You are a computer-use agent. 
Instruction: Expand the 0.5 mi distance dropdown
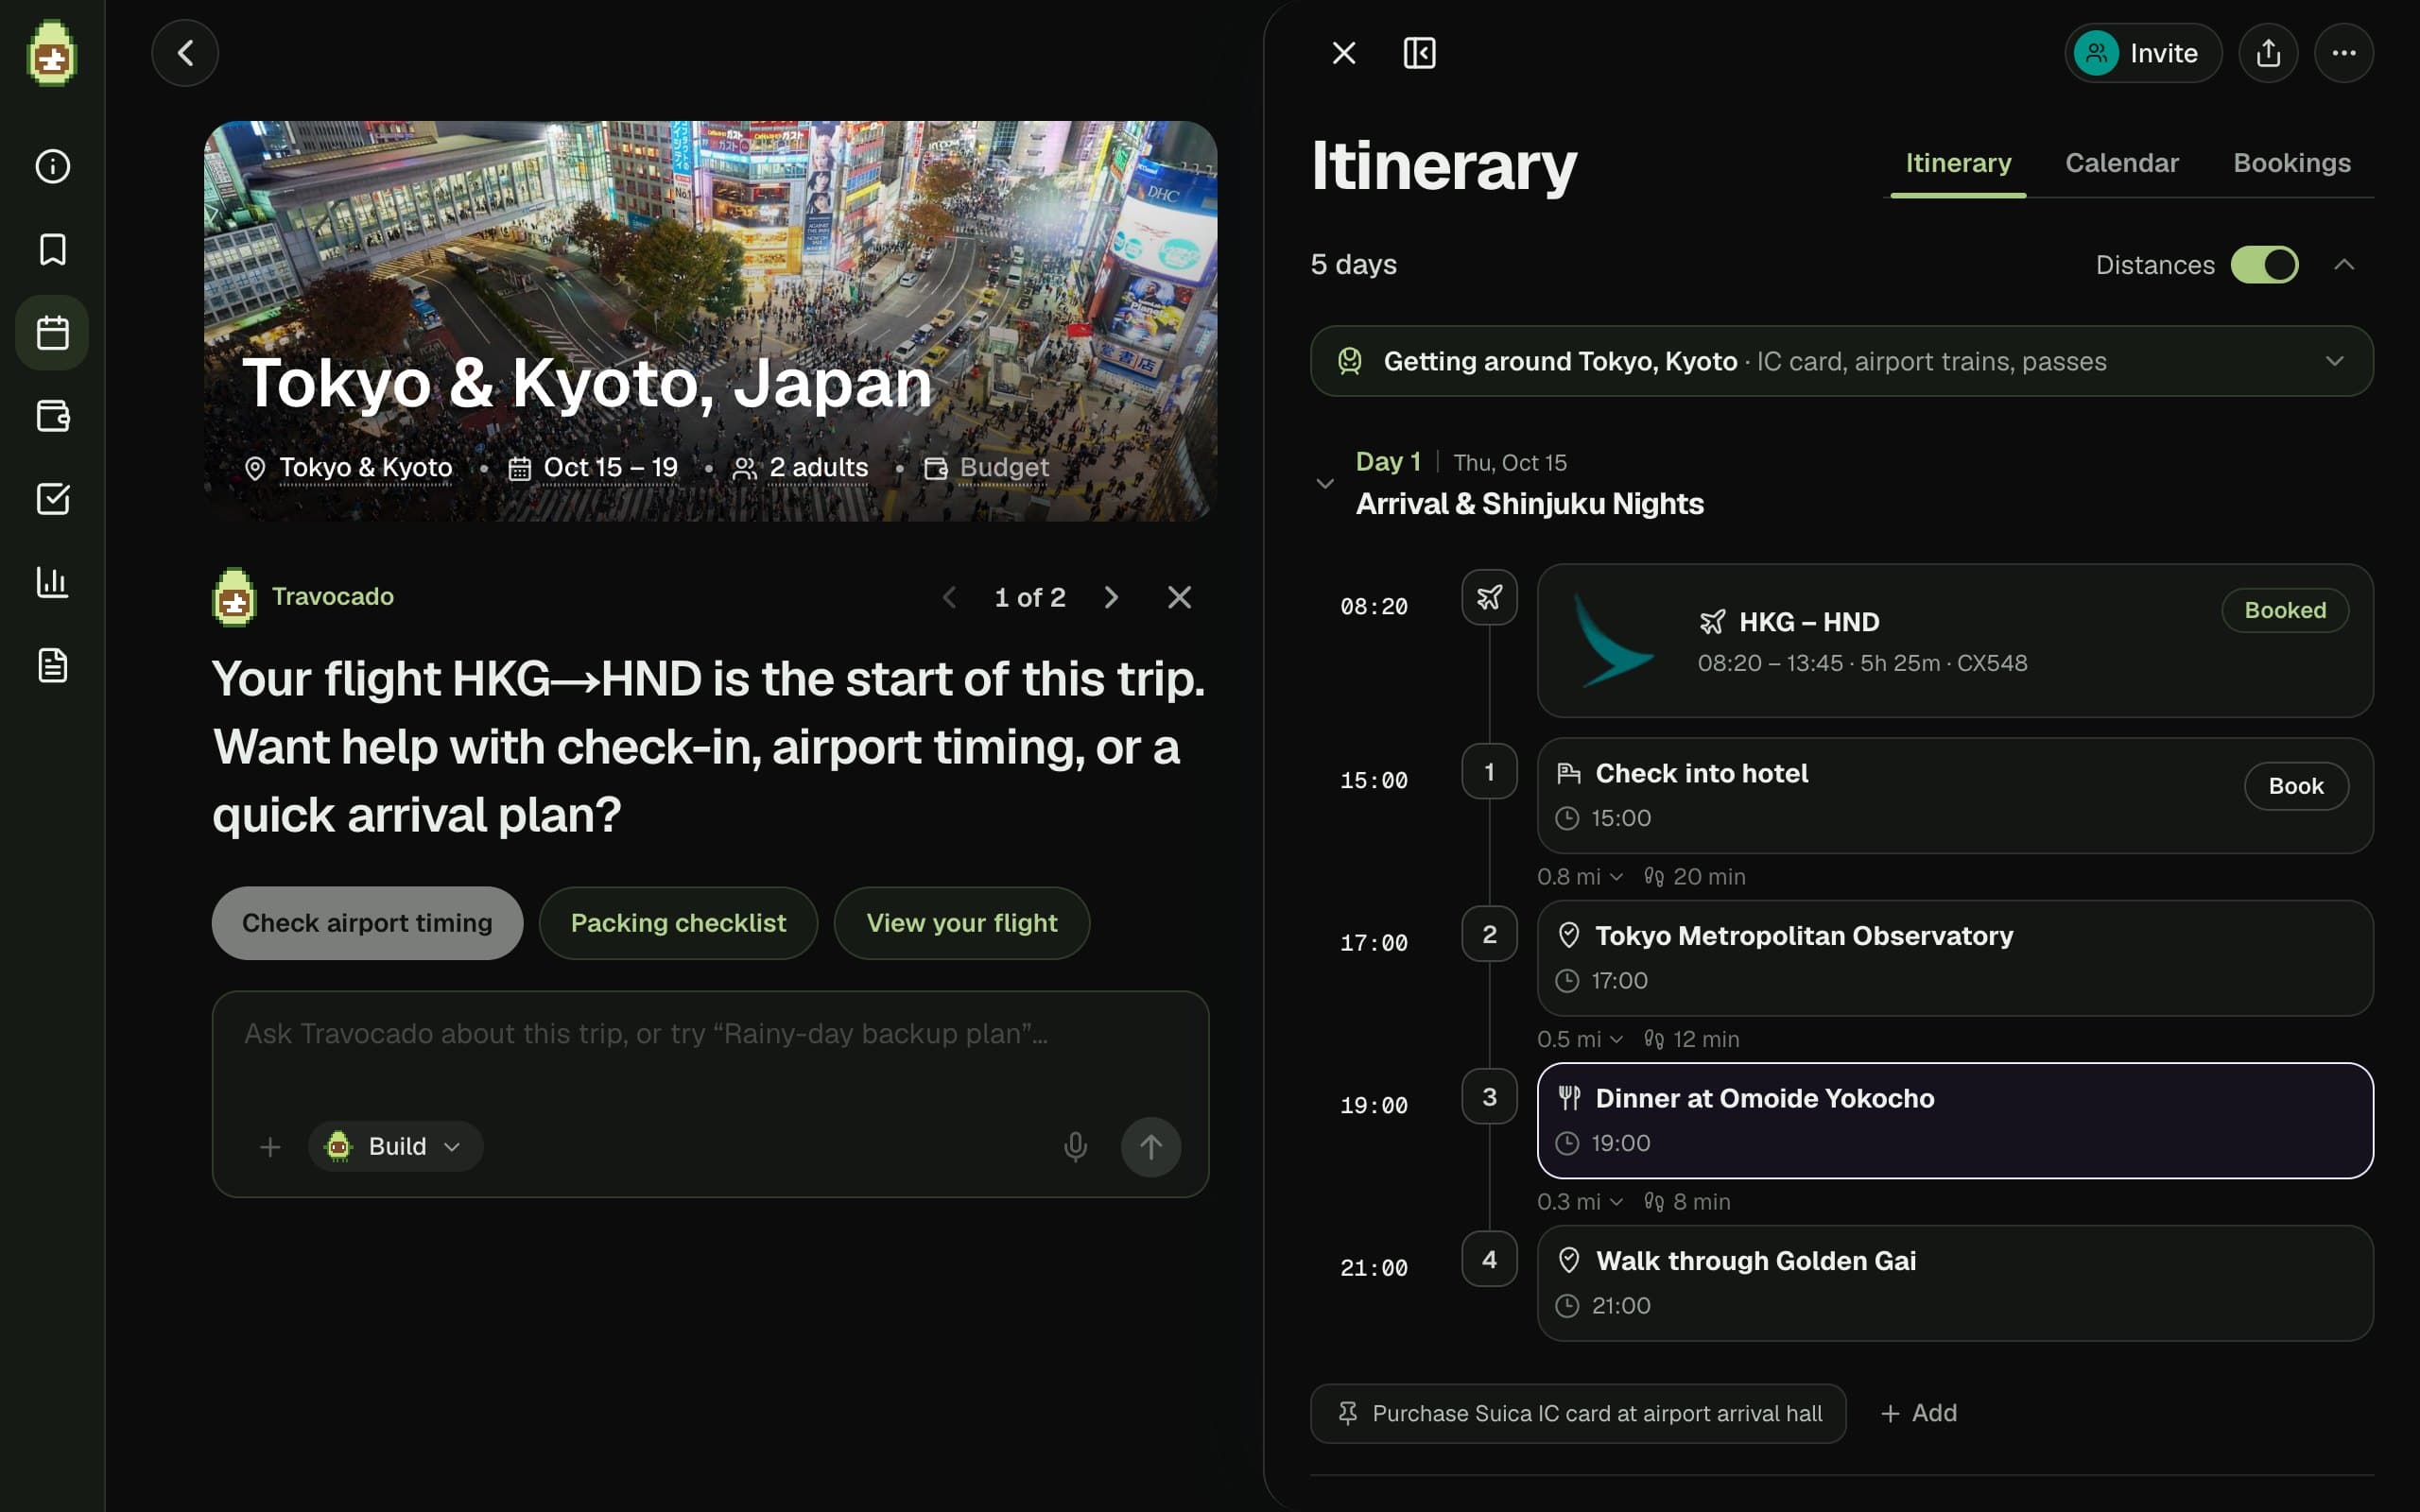point(1580,1039)
